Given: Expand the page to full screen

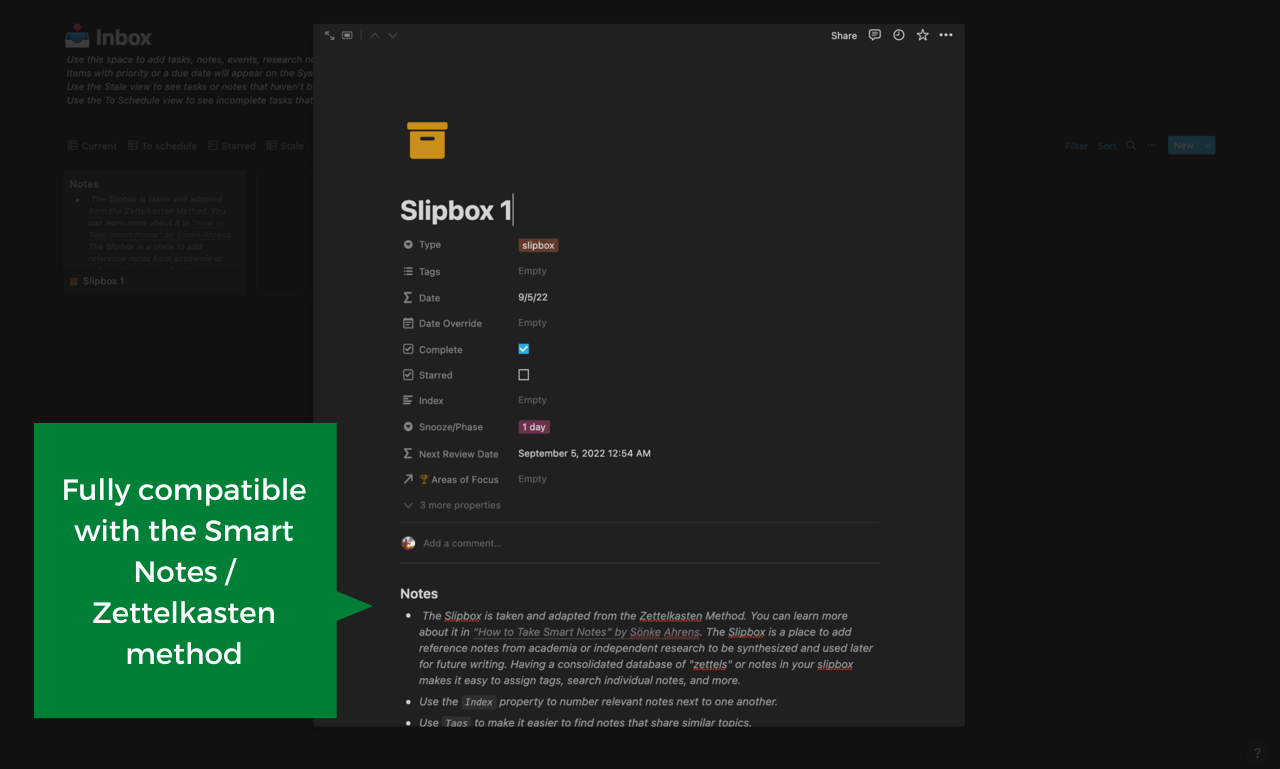Looking at the screenshot, I should [x=330, y=35].
